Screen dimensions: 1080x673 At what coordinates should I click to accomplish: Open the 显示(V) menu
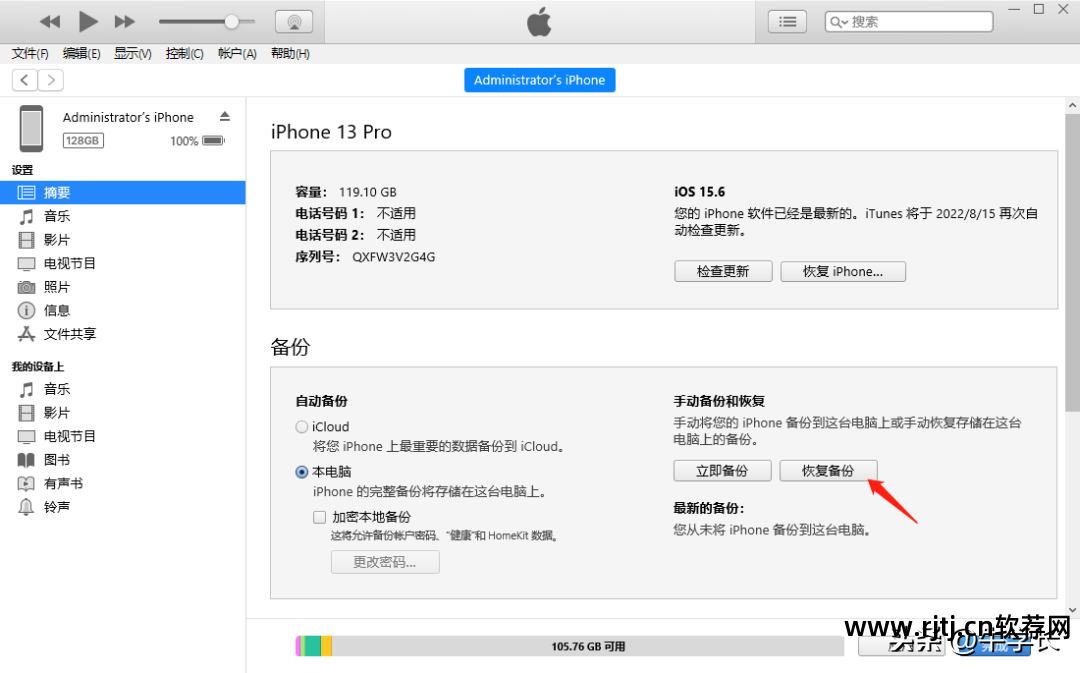[132, 54]
